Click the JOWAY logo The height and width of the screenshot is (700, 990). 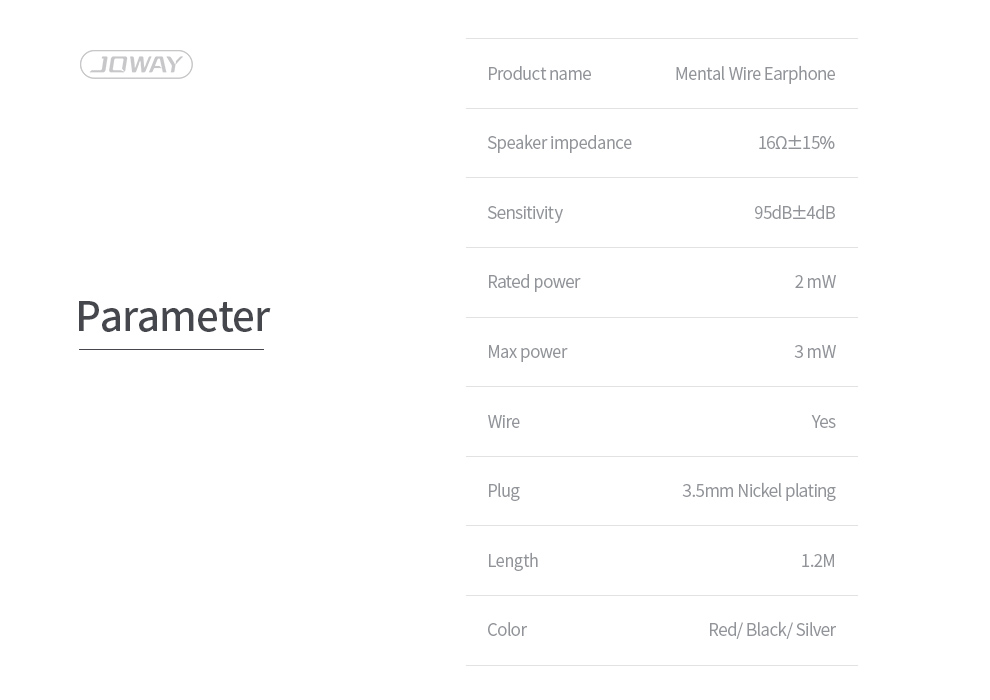pos(136,64)
